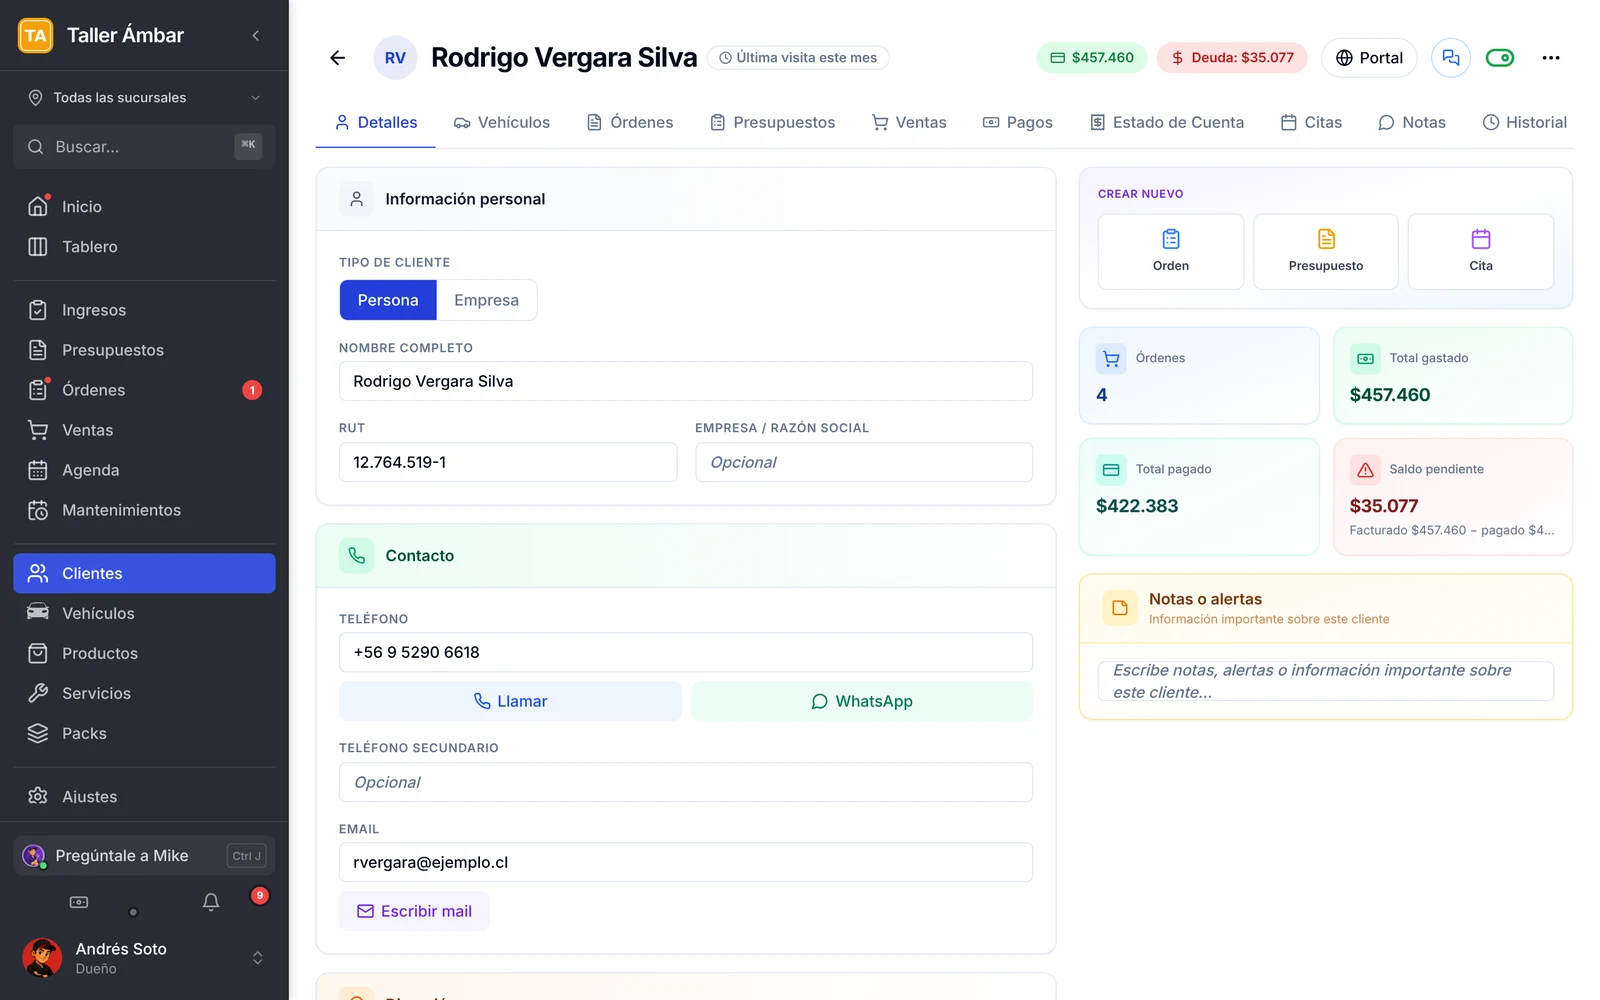Click the Teléfono secundario field
The width and height of the screenshot is (1600, 1000).
coord(686,782)
